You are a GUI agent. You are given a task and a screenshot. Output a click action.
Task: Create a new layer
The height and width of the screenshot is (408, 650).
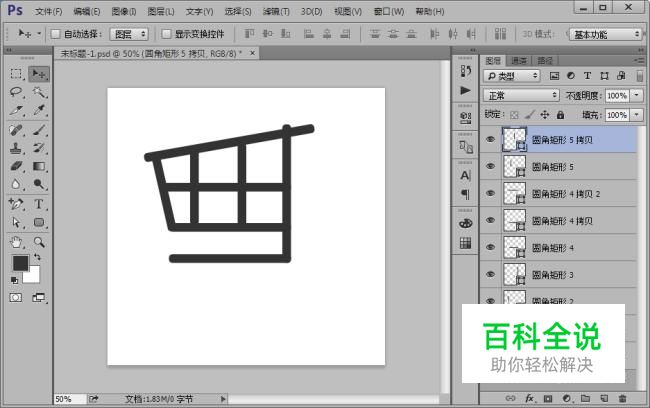tap(604, 398)
